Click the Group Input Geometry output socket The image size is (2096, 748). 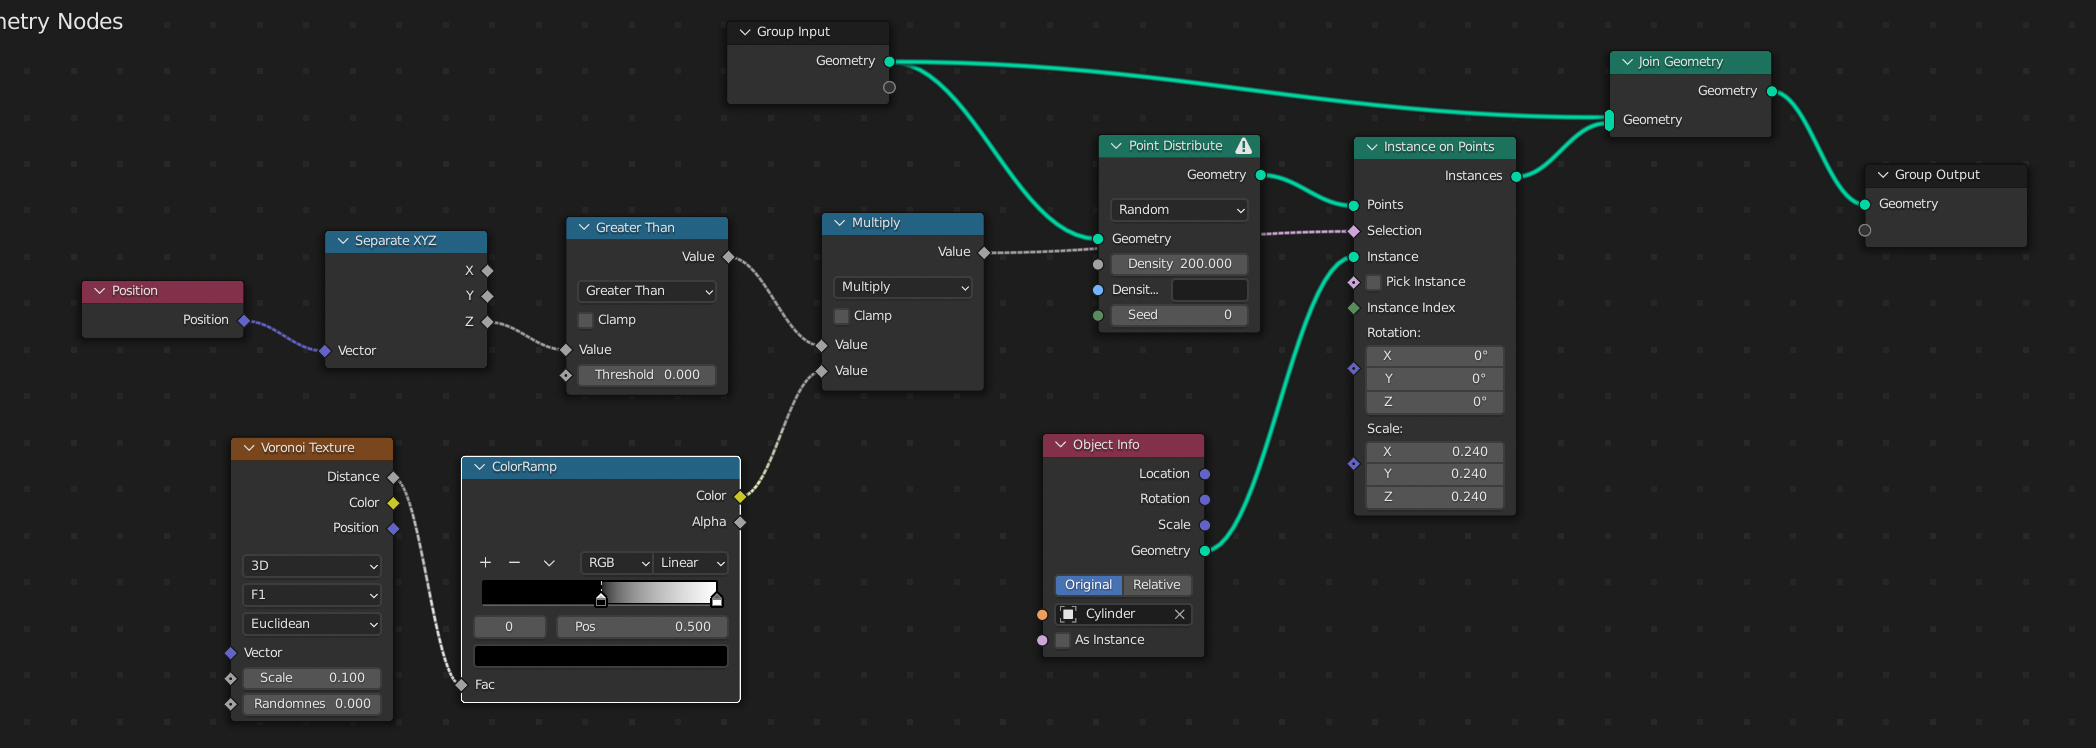pos(889,61)
